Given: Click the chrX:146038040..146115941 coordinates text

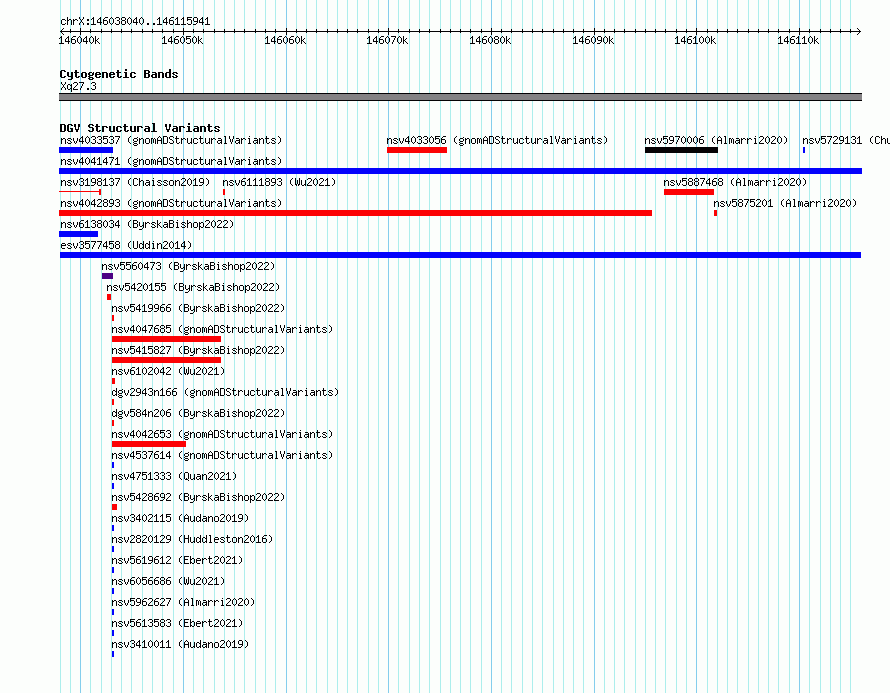Looking at the screenshot, I should 135,21.
